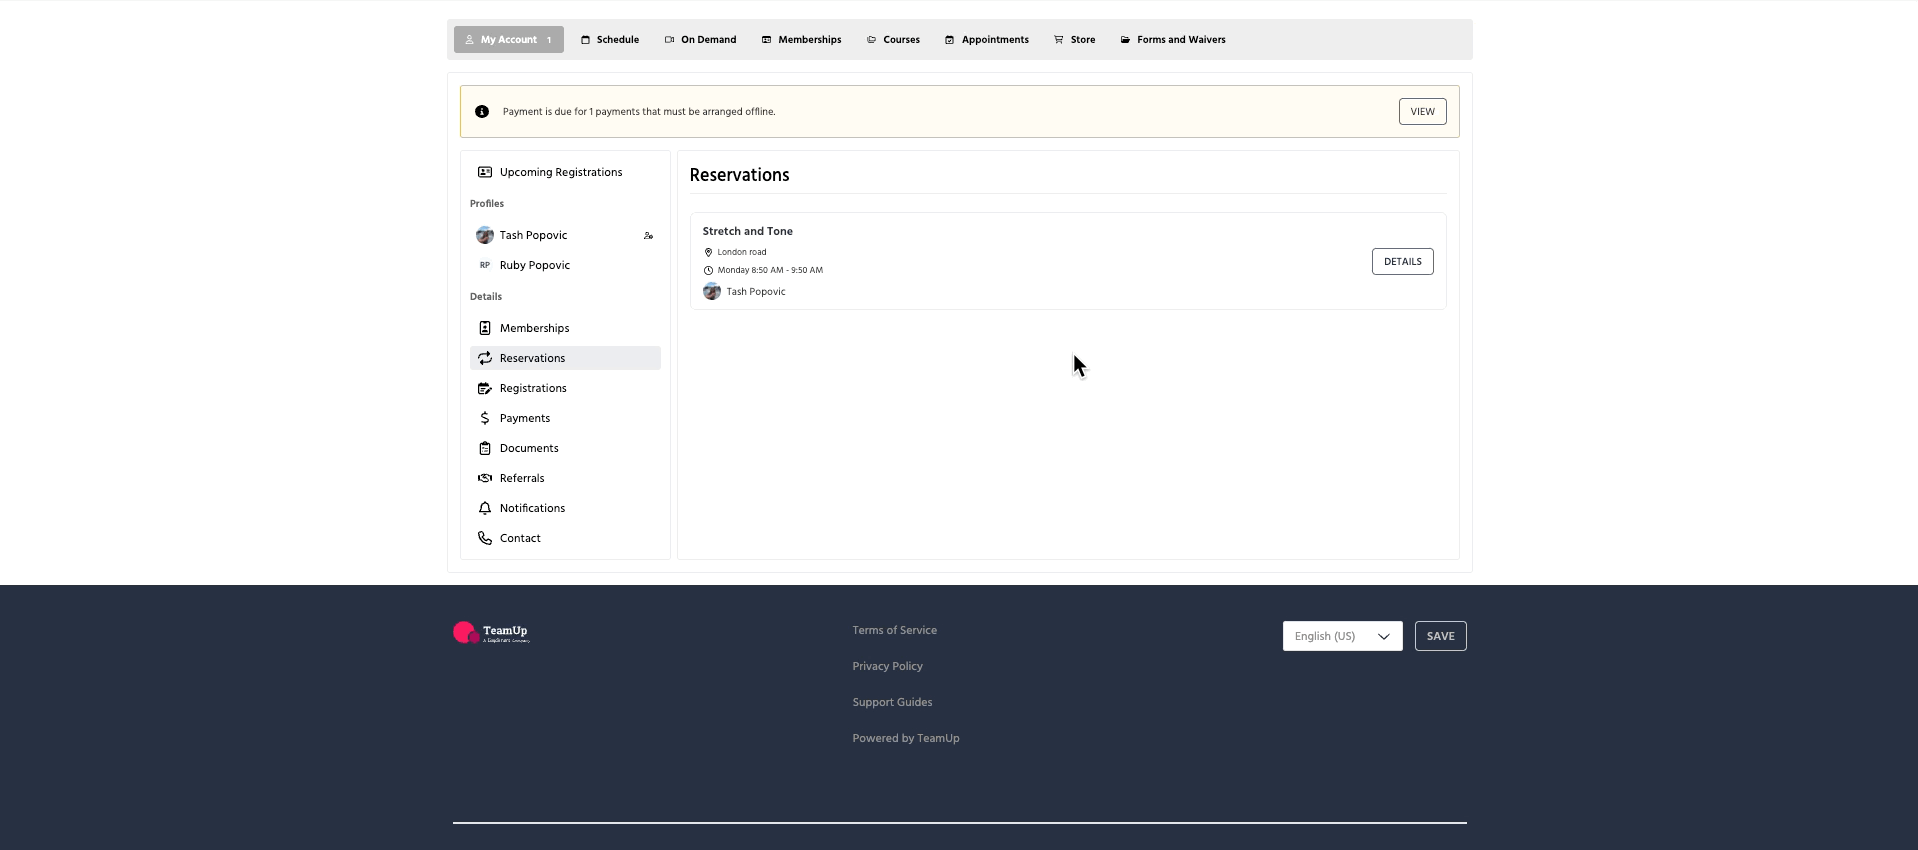This screenshot has height=850, width=1918.
Task: Go to Forms and Waivers tab
Action: 1172,40
